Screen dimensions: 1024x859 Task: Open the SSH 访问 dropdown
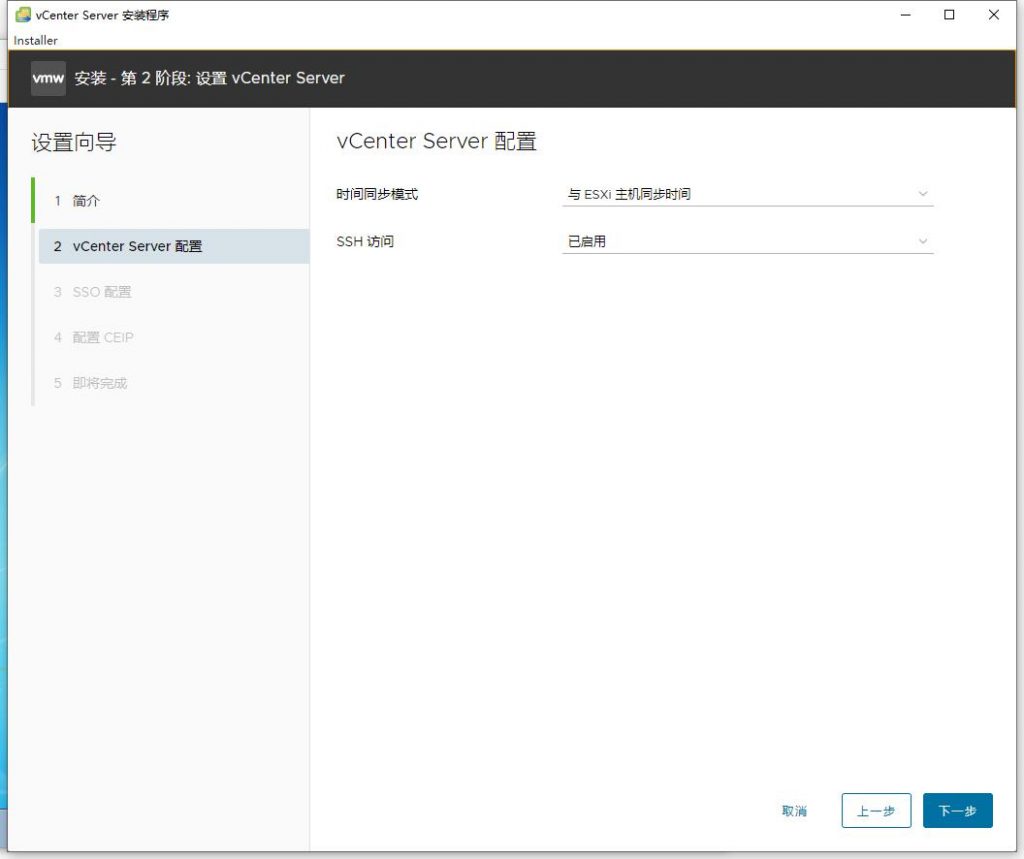748,241
